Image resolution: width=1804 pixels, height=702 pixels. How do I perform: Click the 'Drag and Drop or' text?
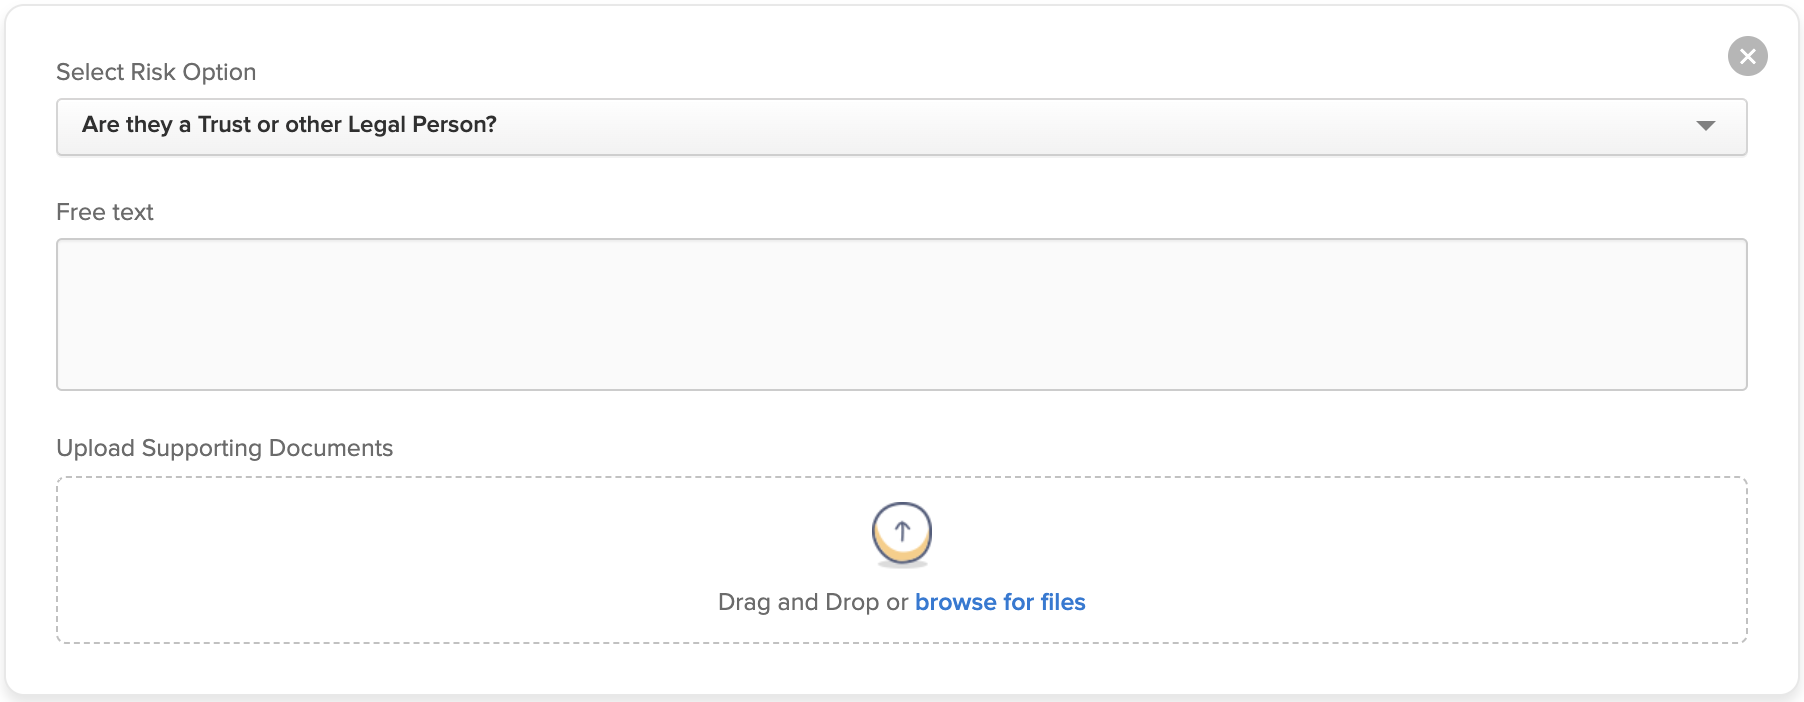(813, 602)
